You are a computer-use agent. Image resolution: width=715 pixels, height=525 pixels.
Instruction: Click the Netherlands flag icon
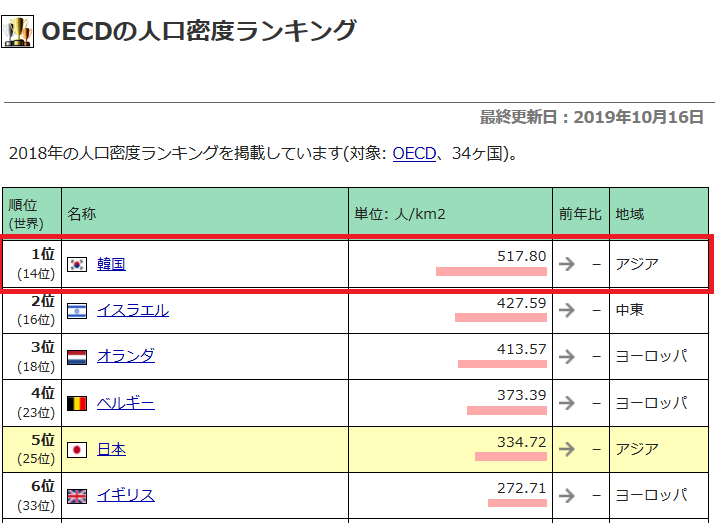coord(77,357)
